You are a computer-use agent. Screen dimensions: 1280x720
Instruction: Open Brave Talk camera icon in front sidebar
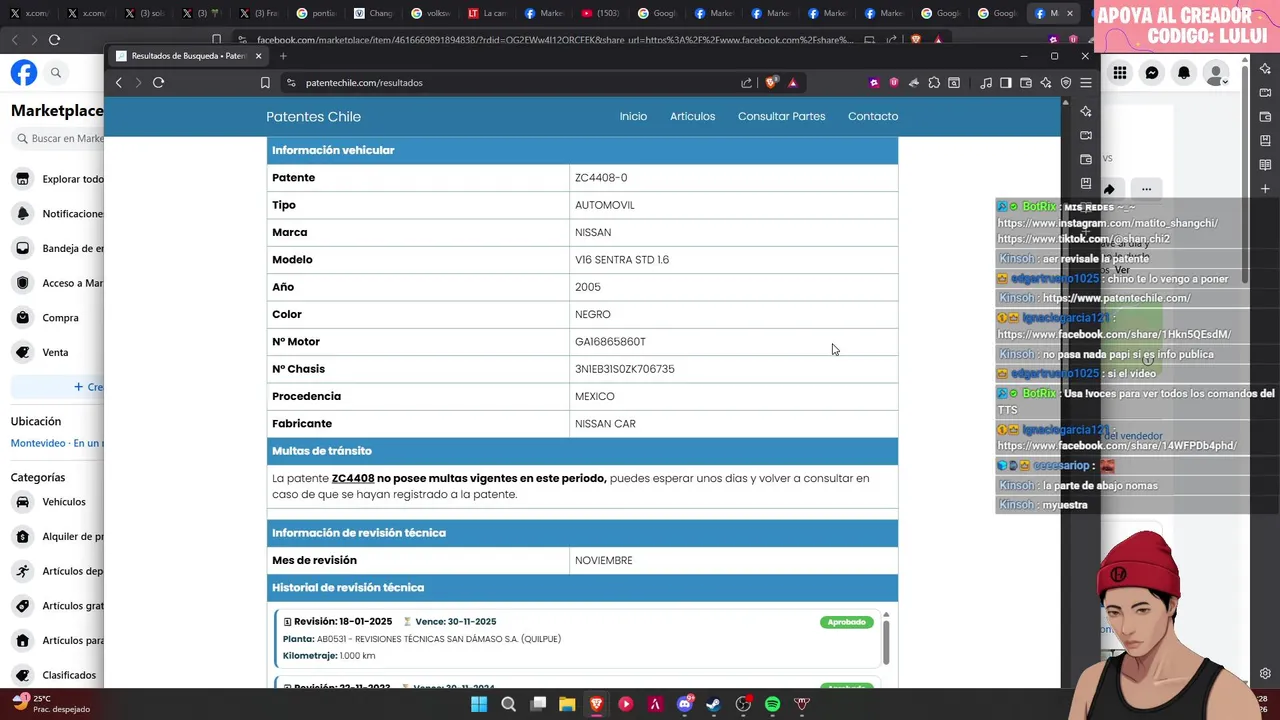pos(1086,135)
